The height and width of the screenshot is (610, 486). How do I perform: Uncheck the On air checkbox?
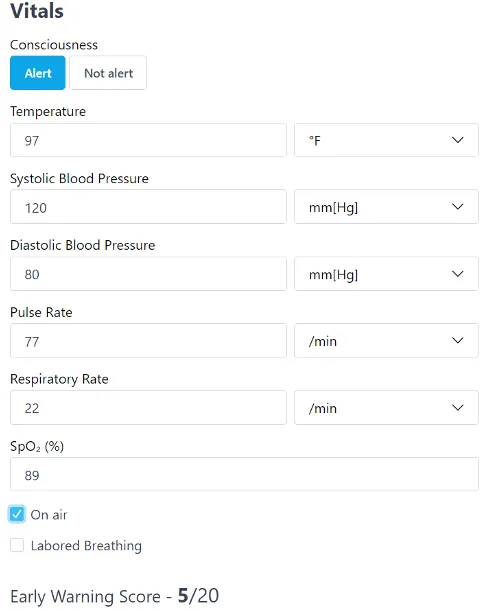click(17, 514)
